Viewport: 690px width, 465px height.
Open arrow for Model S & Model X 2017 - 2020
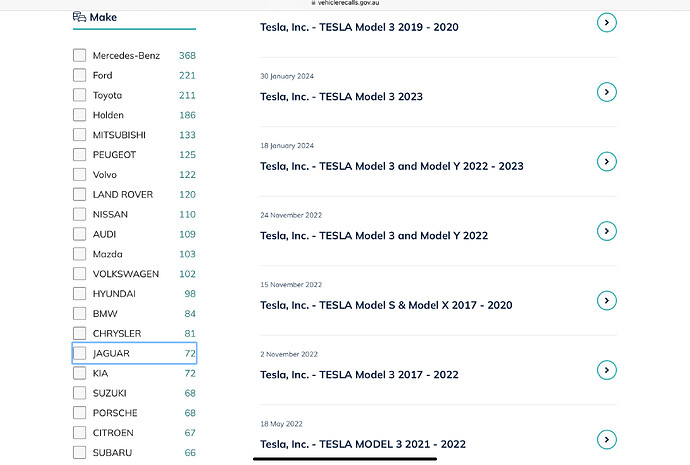[606, 300]
